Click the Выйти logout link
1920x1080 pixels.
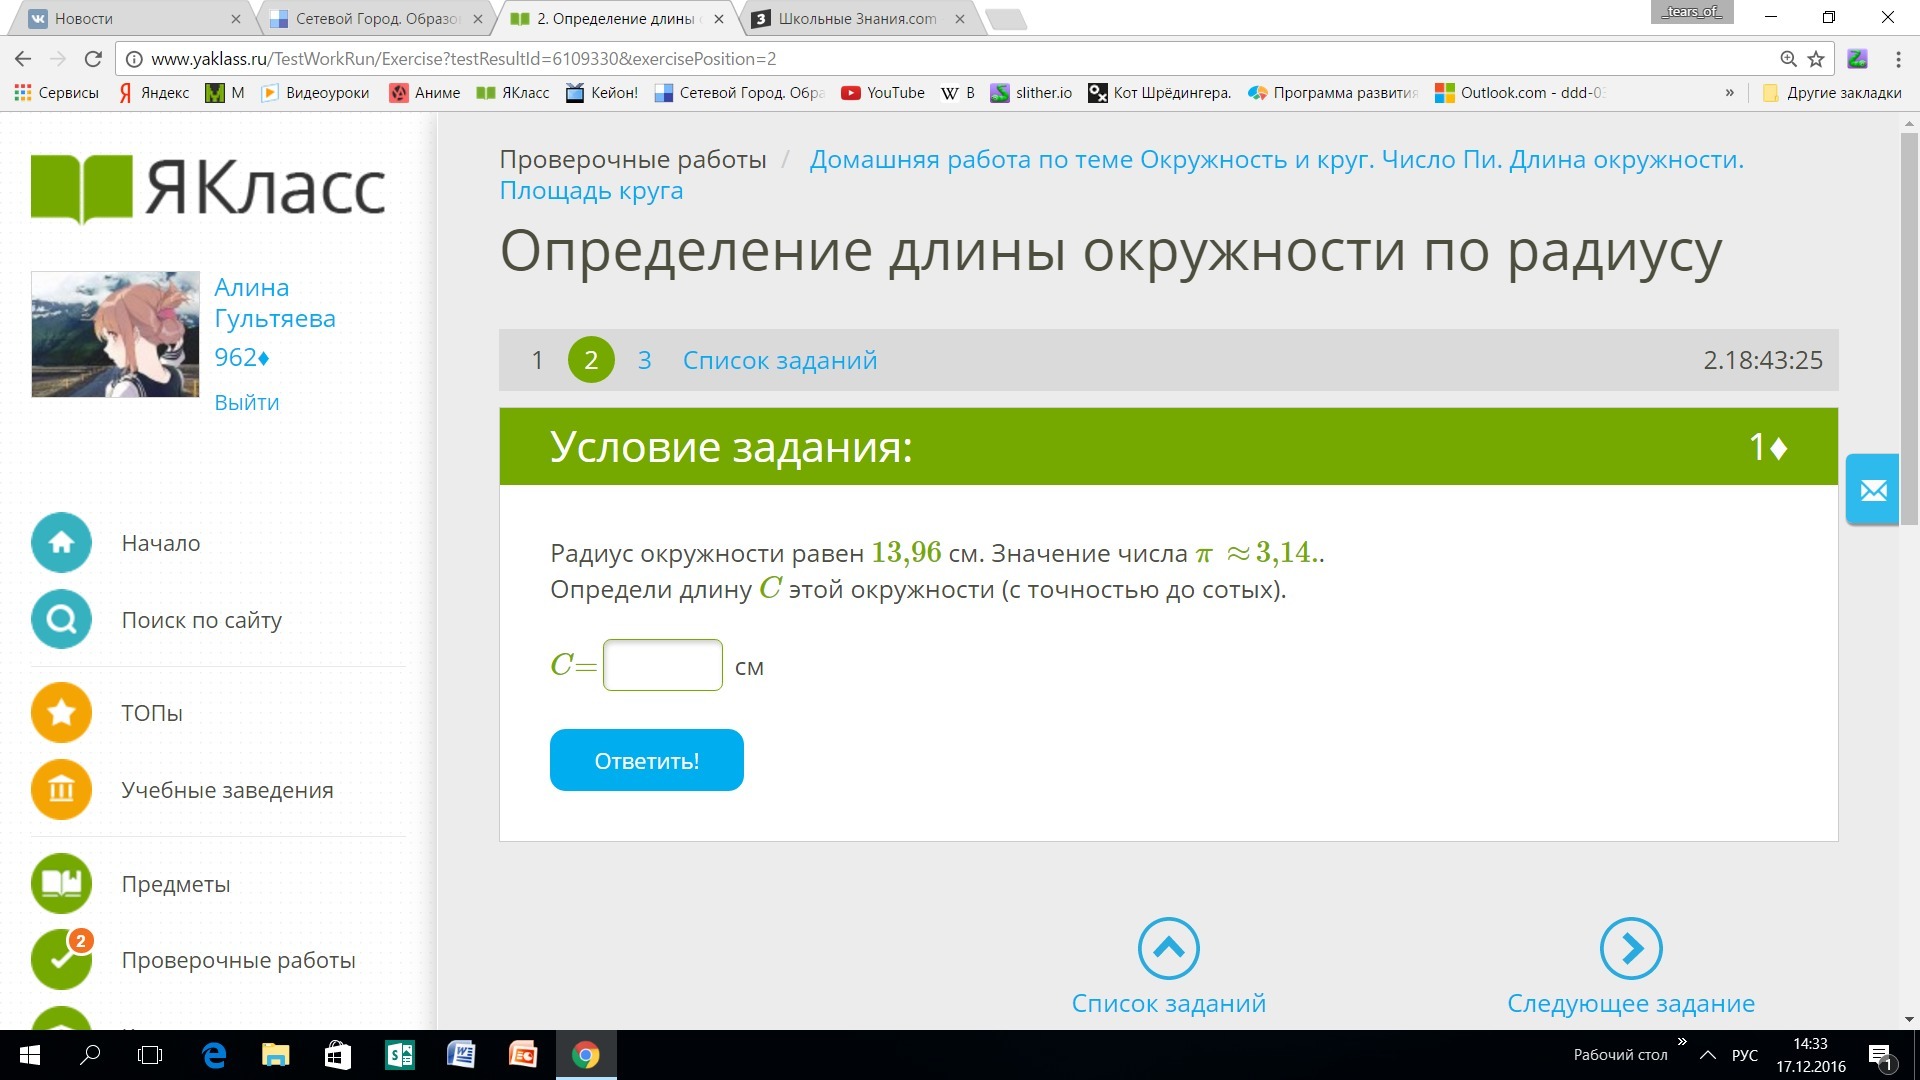pos(246,402)
